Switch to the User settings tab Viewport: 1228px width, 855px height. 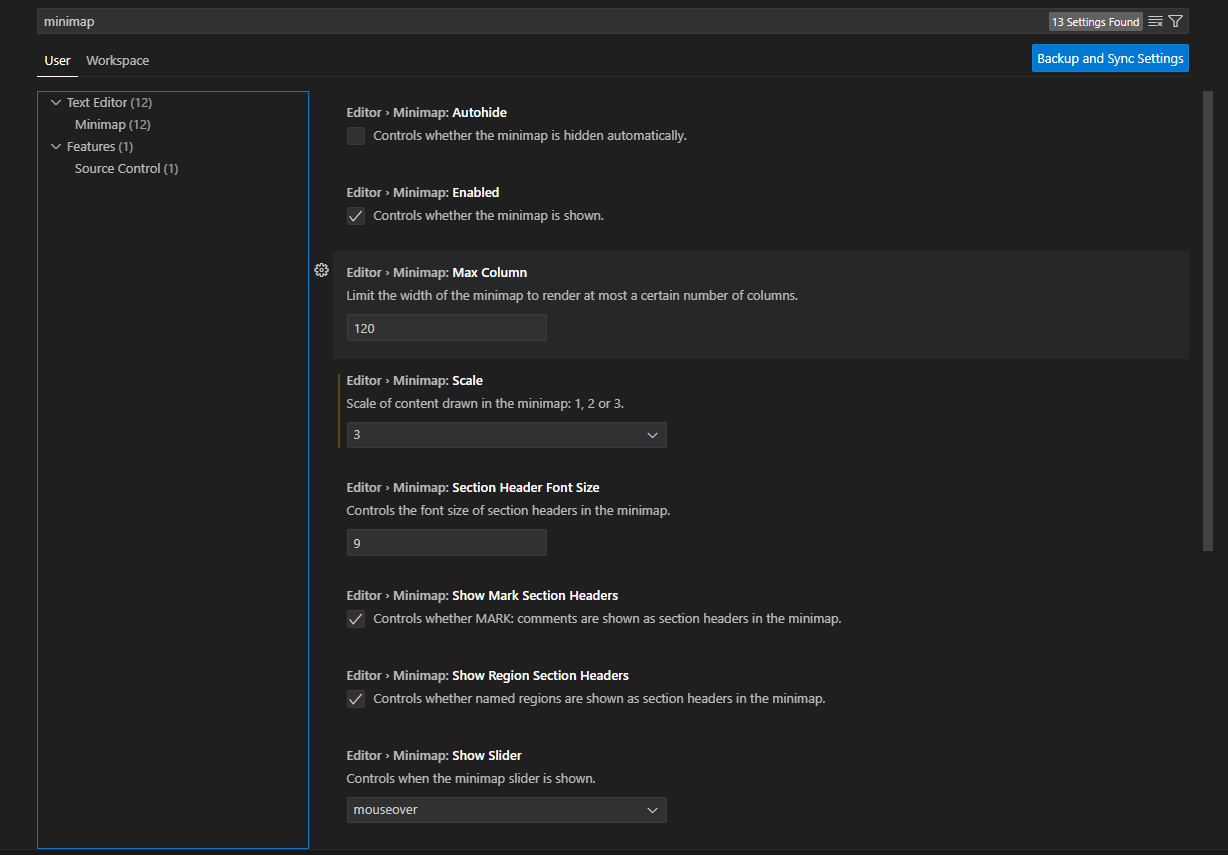tap(58, 61)
